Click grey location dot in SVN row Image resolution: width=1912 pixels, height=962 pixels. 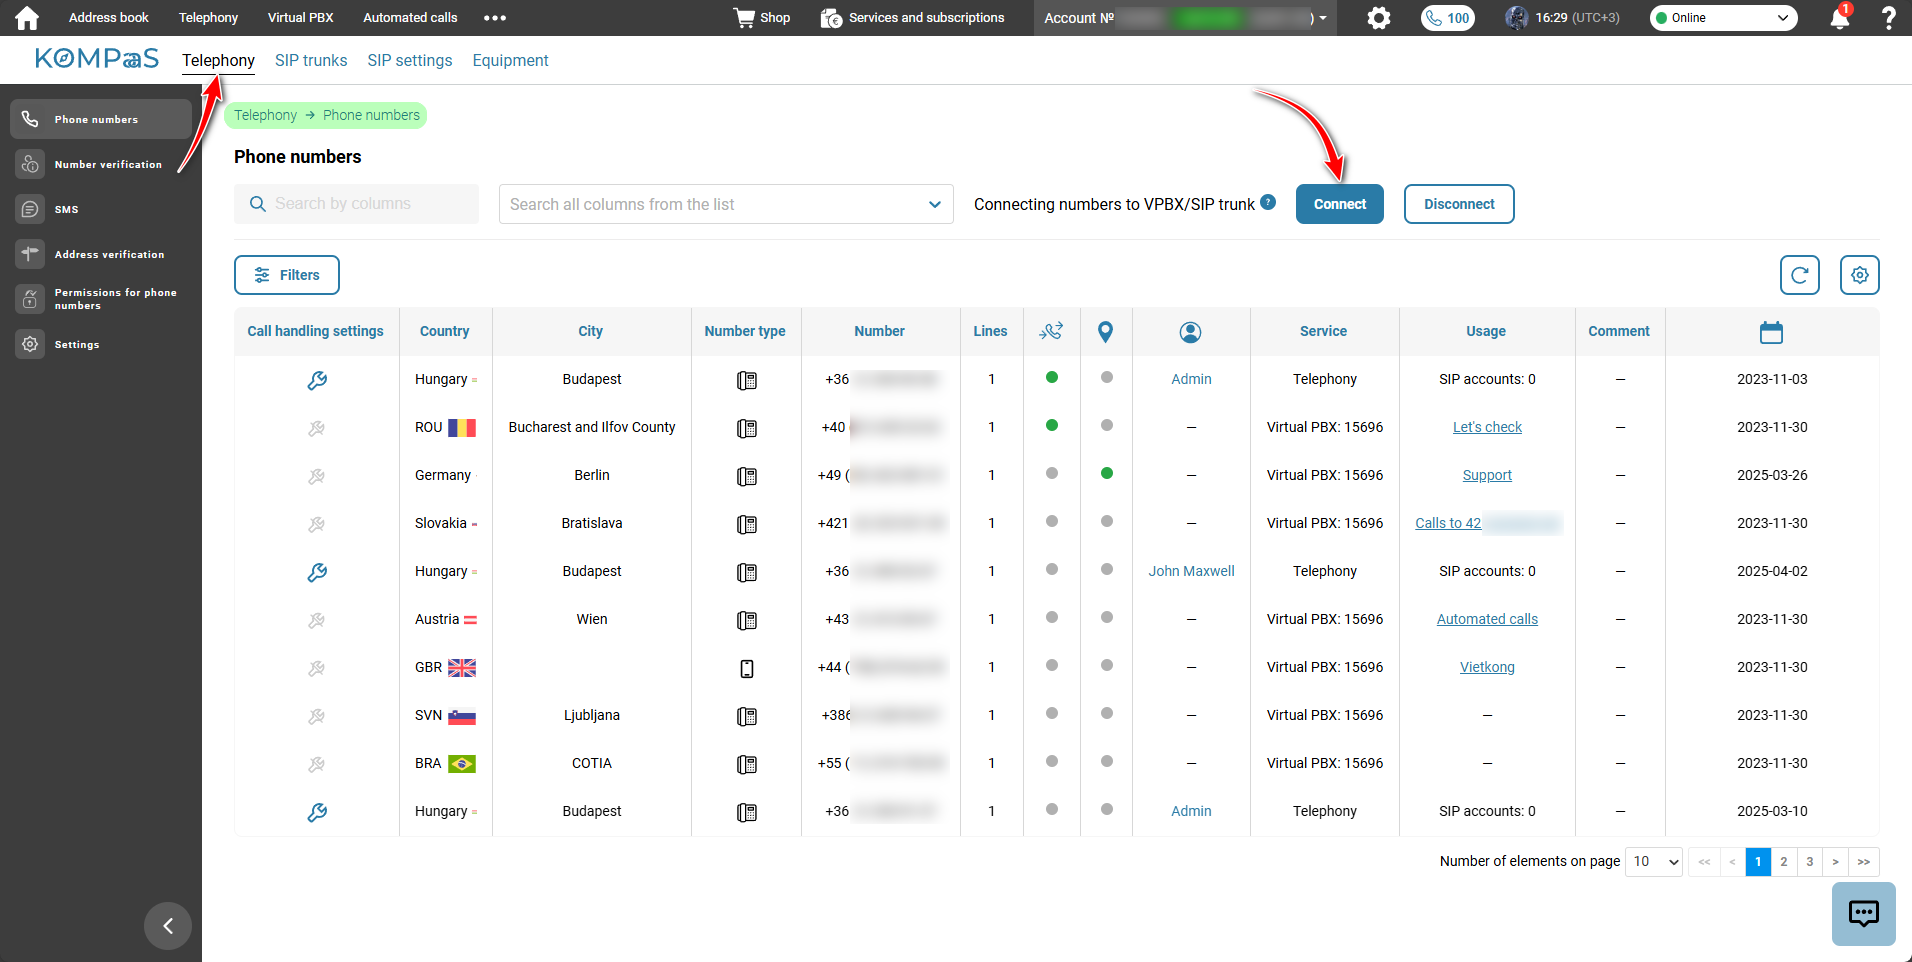(1107, 713)
